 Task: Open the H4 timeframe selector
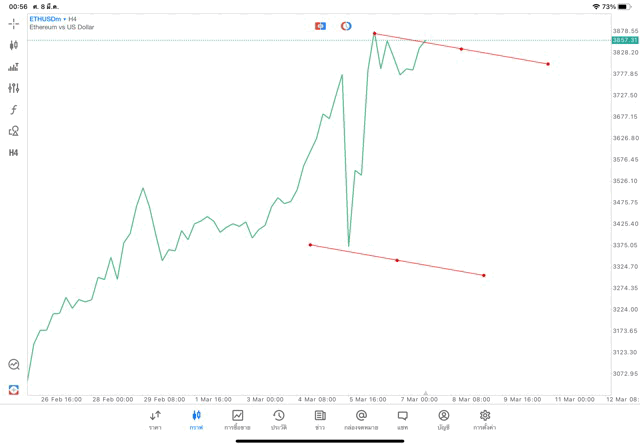coord(14,153)
